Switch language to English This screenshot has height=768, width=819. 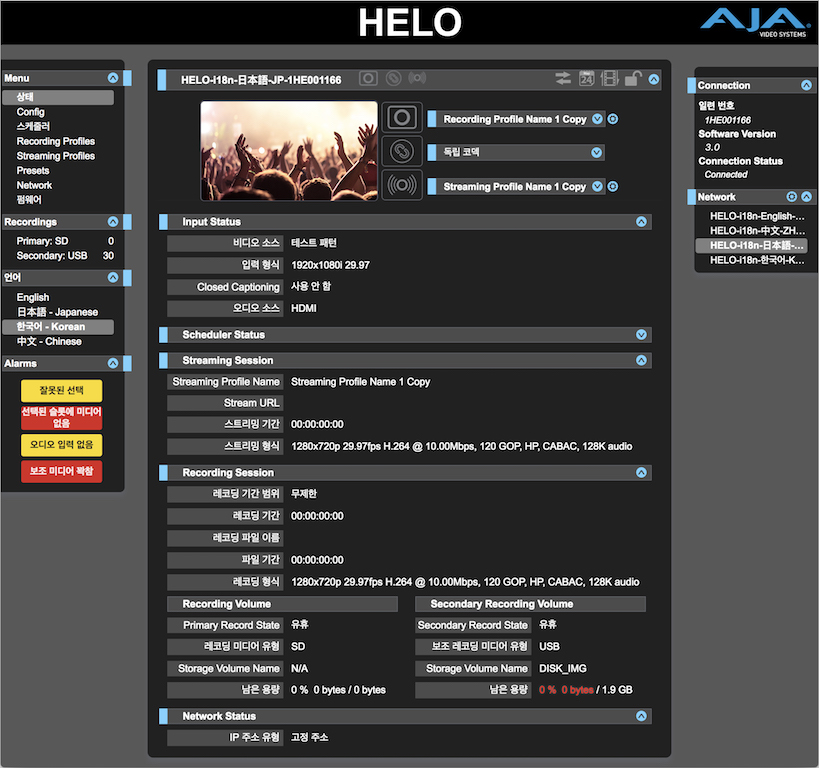[32, 297]
